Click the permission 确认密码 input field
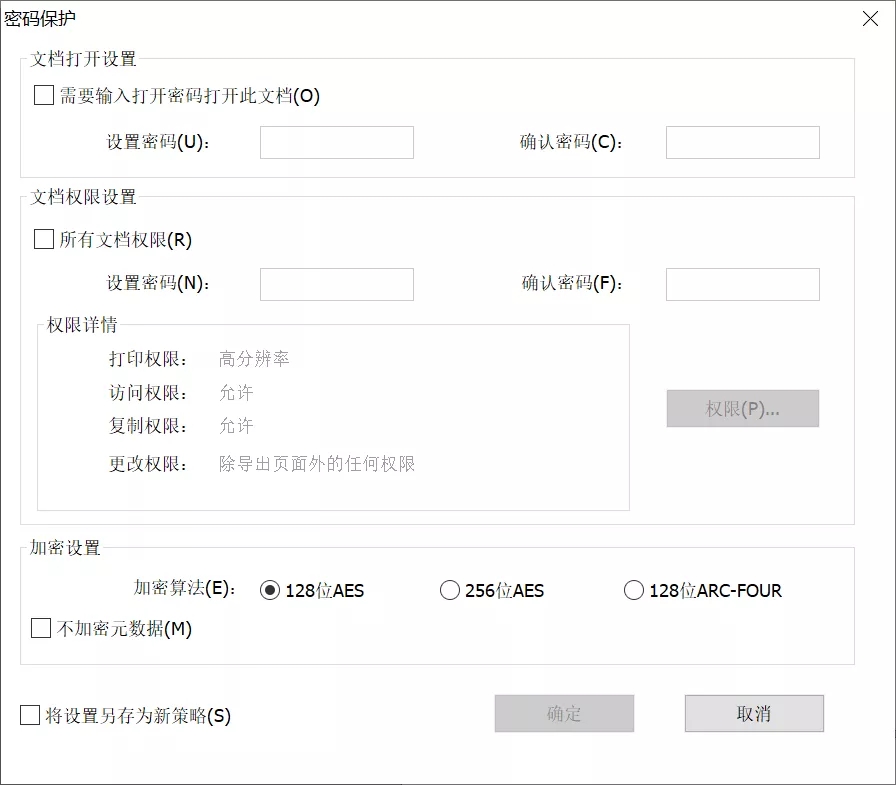The image size is (896, 785). [x=741, y=284]
